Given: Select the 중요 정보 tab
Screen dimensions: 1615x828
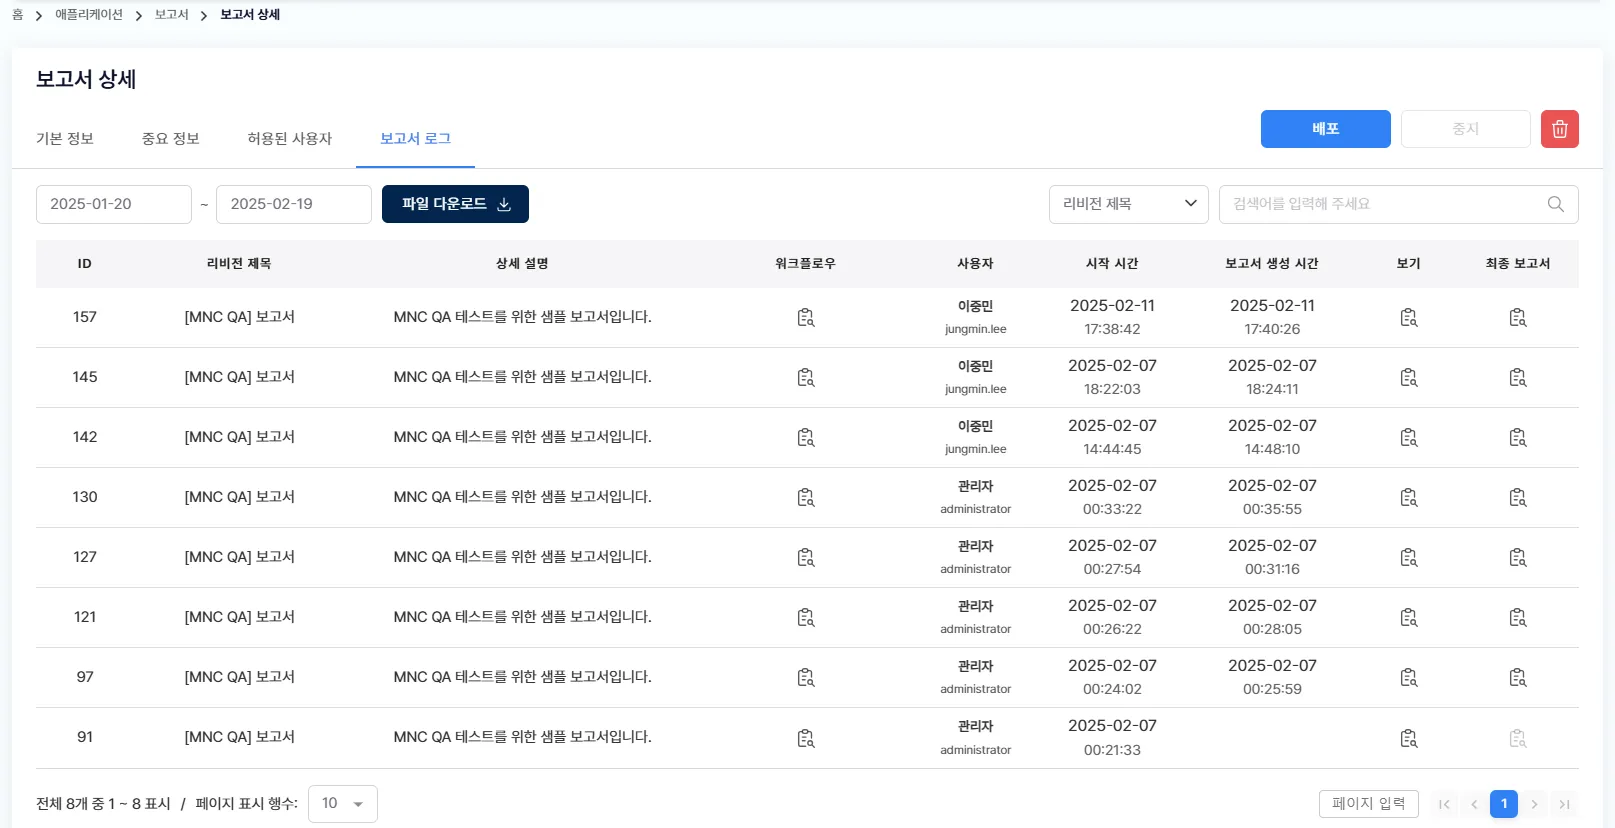Looking at the screenshot, I should tap(171, 139).
